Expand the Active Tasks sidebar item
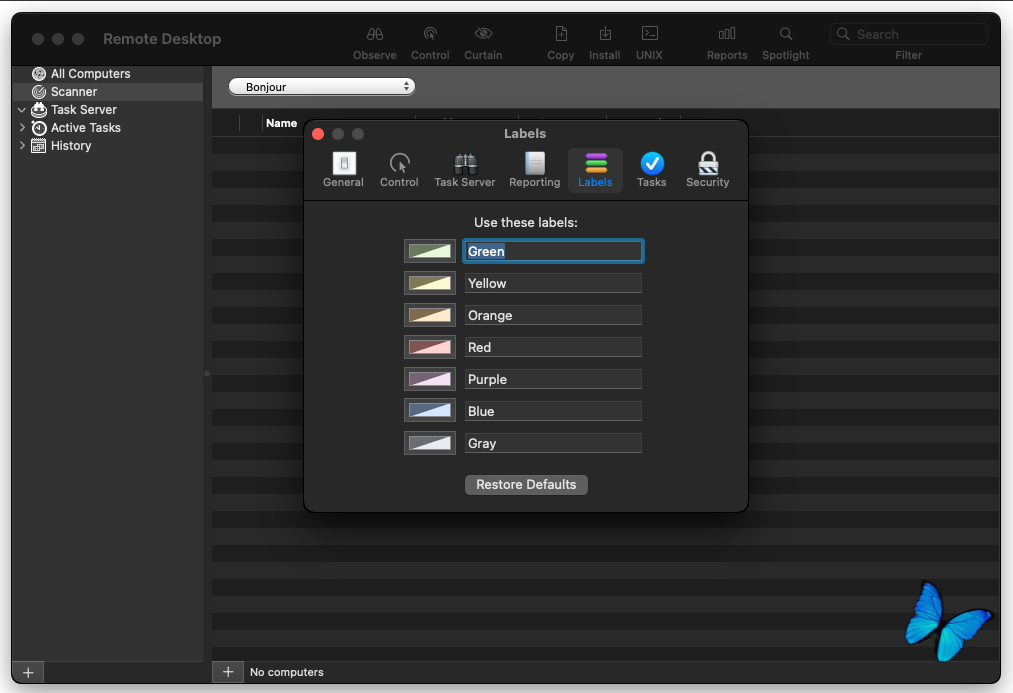 [22, 128]
